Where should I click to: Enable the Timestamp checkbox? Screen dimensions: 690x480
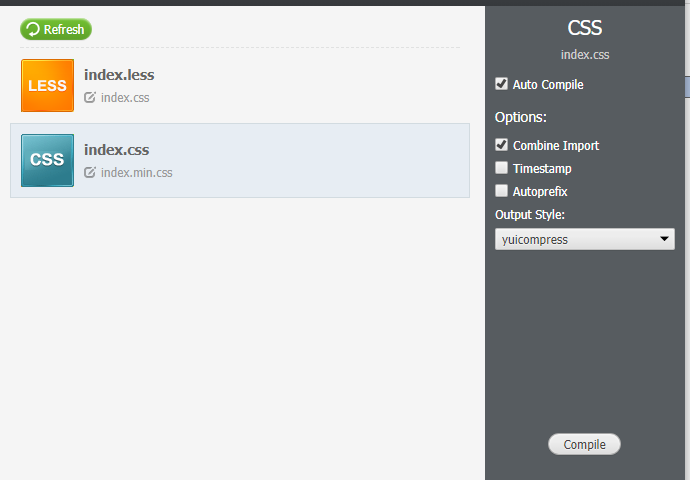501,168
